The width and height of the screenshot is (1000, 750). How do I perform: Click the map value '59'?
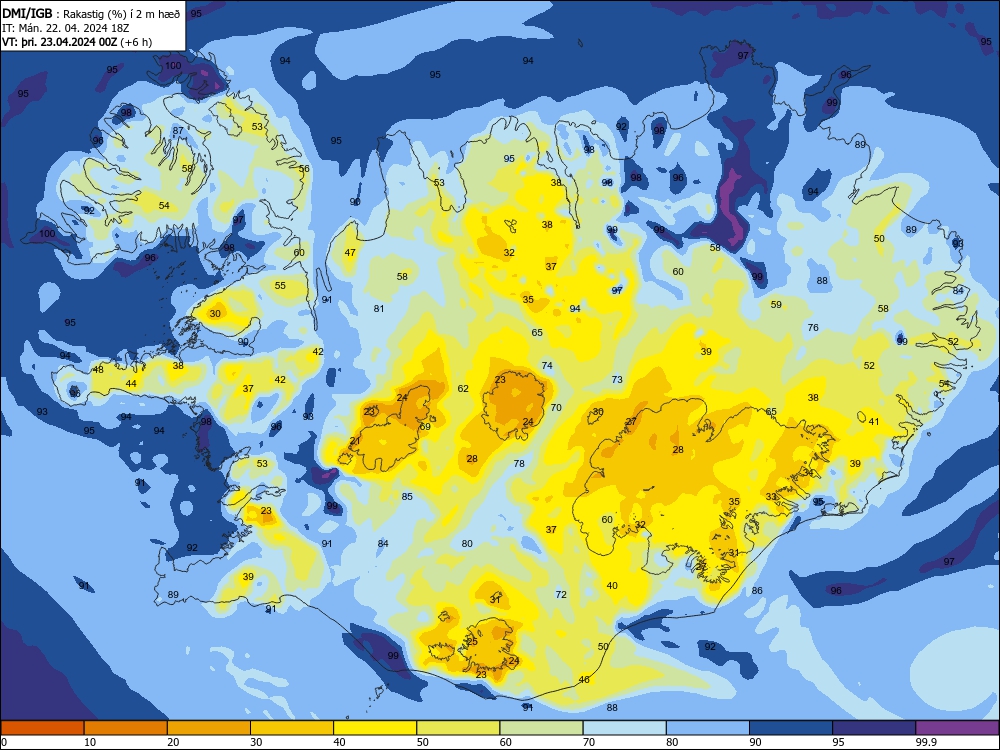(x=776, y=305)
